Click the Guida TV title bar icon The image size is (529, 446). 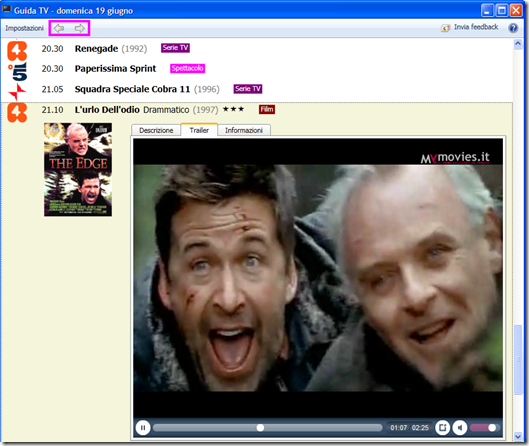[x=6, y=10]
